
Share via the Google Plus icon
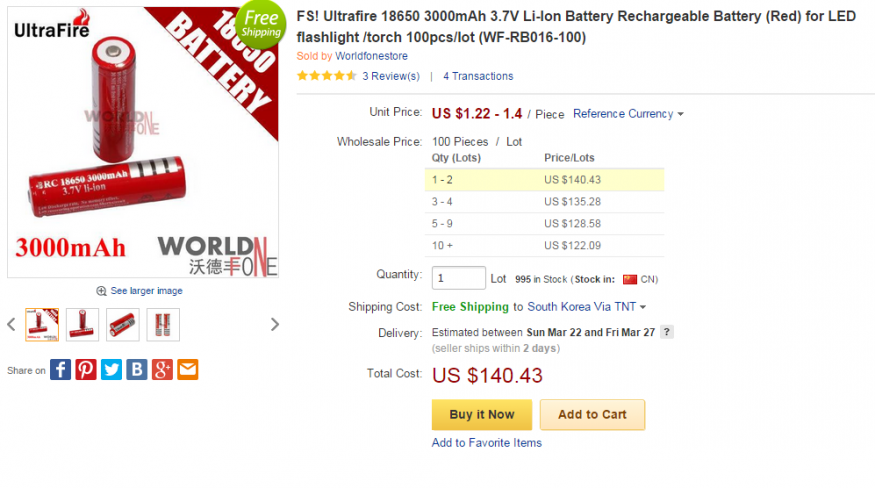[x=162, y=370]
